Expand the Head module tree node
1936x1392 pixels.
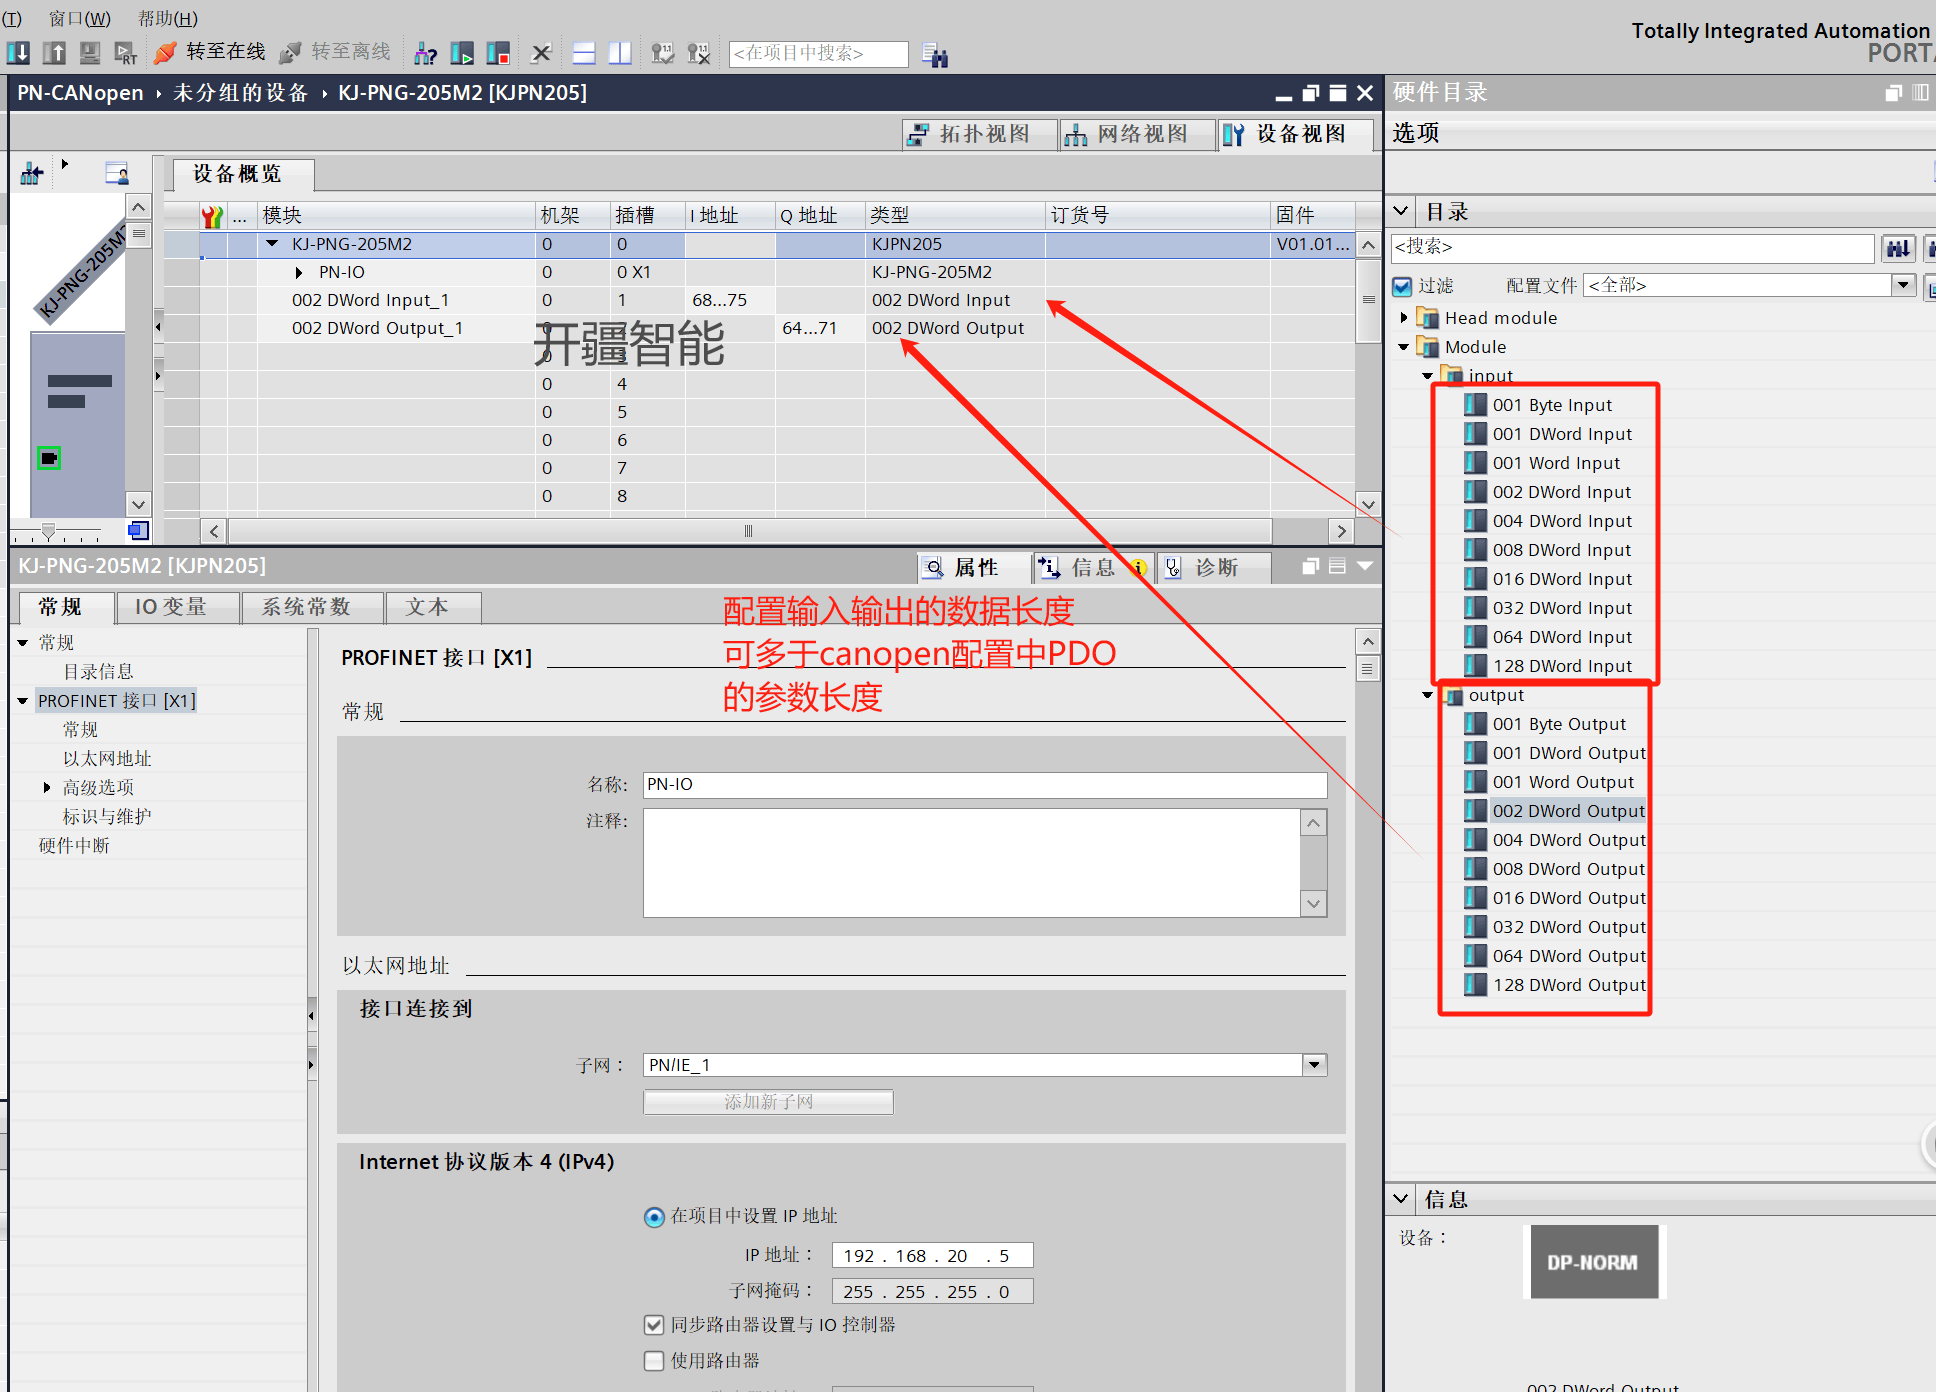1404,318
